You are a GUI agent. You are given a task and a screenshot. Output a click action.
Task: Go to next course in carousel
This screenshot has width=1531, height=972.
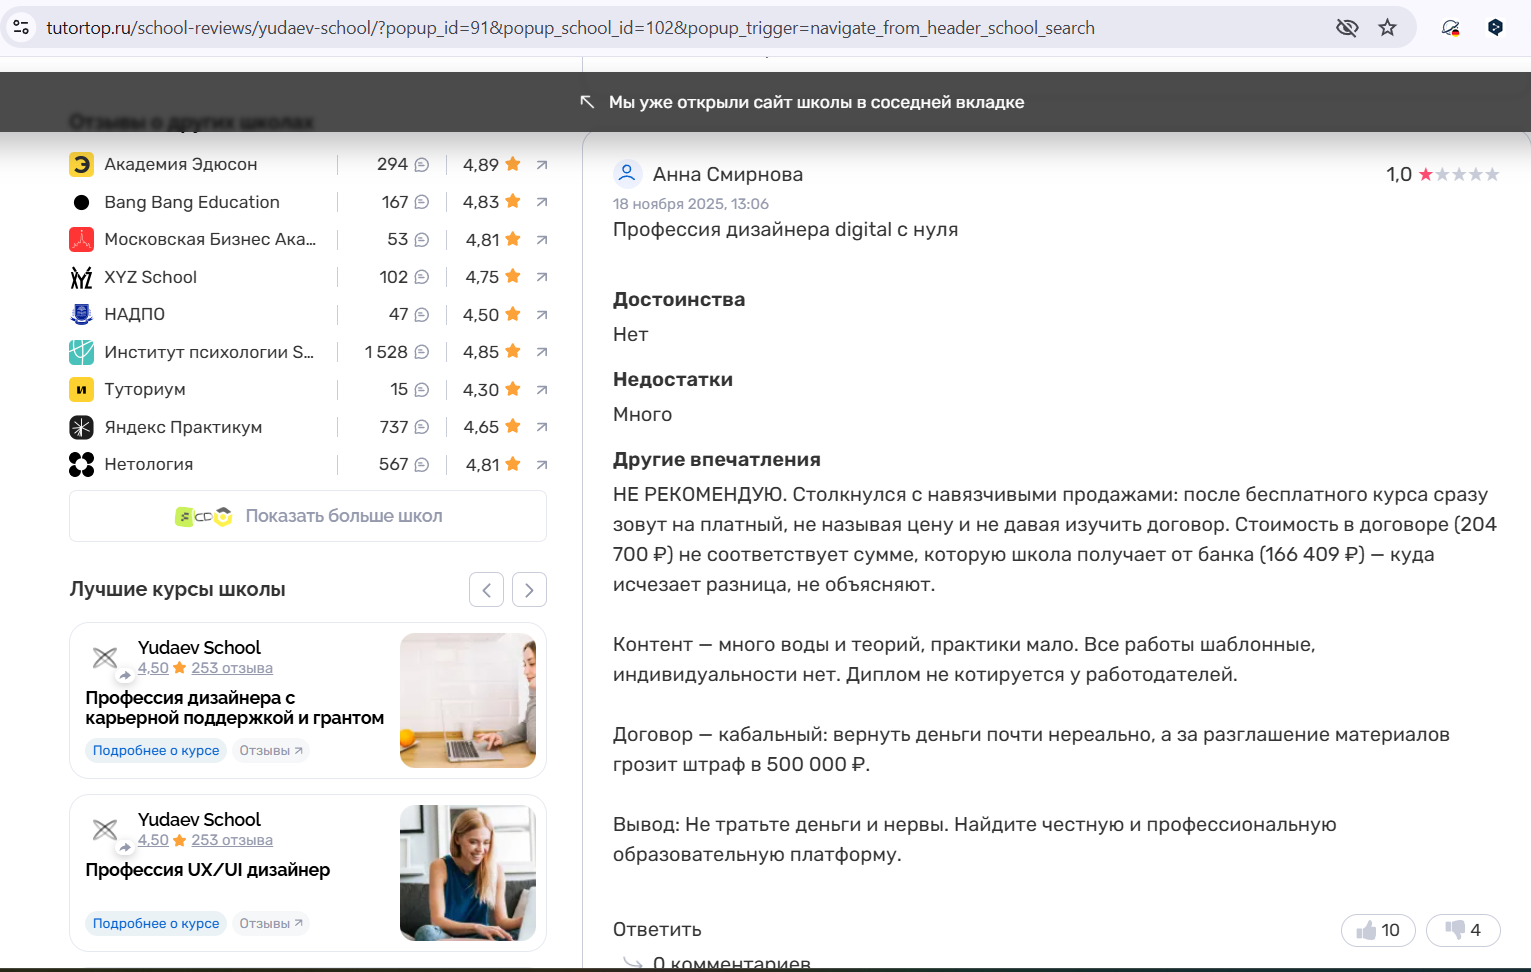coord(529,590)
